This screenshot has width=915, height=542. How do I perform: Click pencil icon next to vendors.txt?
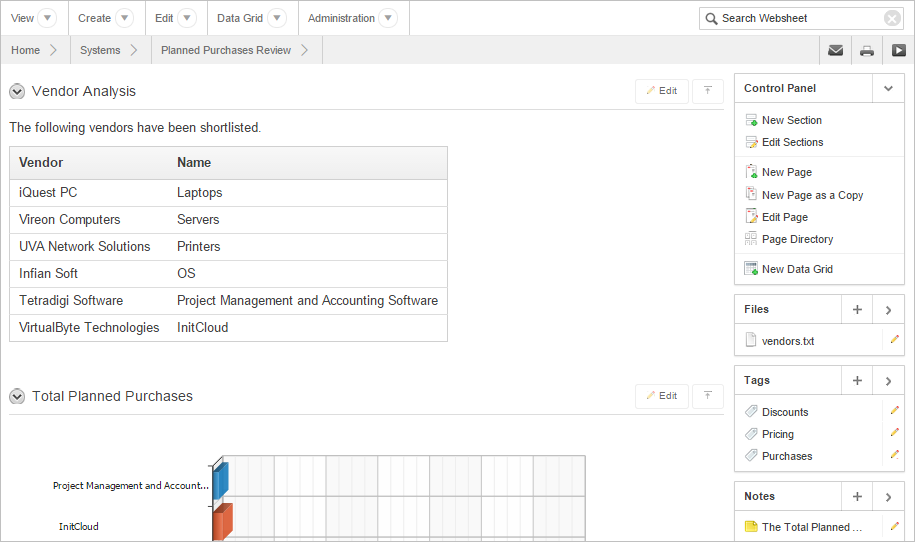pyautogui.click(x=894, y=340)
